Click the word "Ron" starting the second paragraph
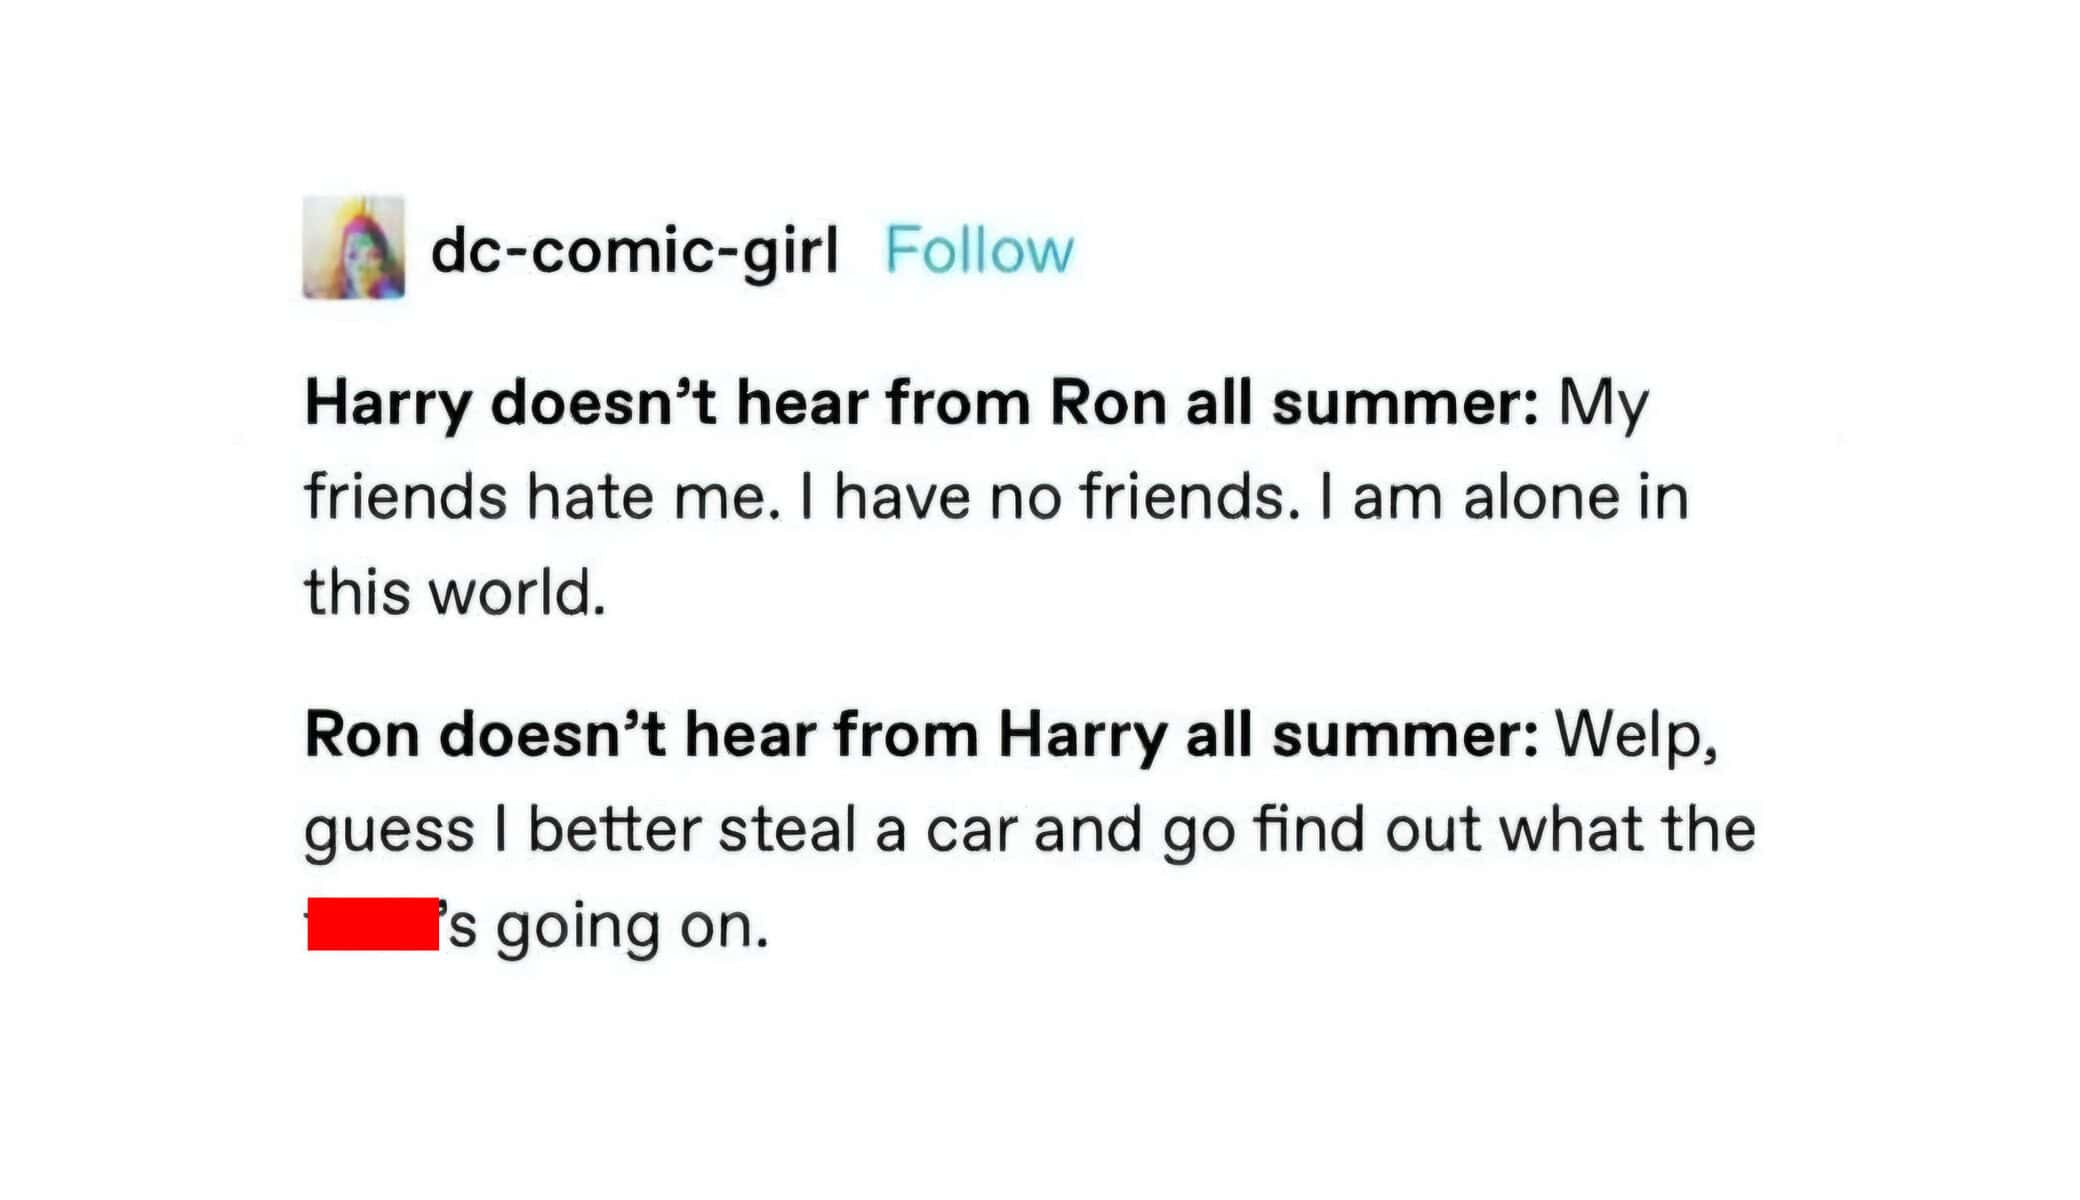Image resolution: width=2080 pixels, height=1200 pixels. tap(362, 735)
